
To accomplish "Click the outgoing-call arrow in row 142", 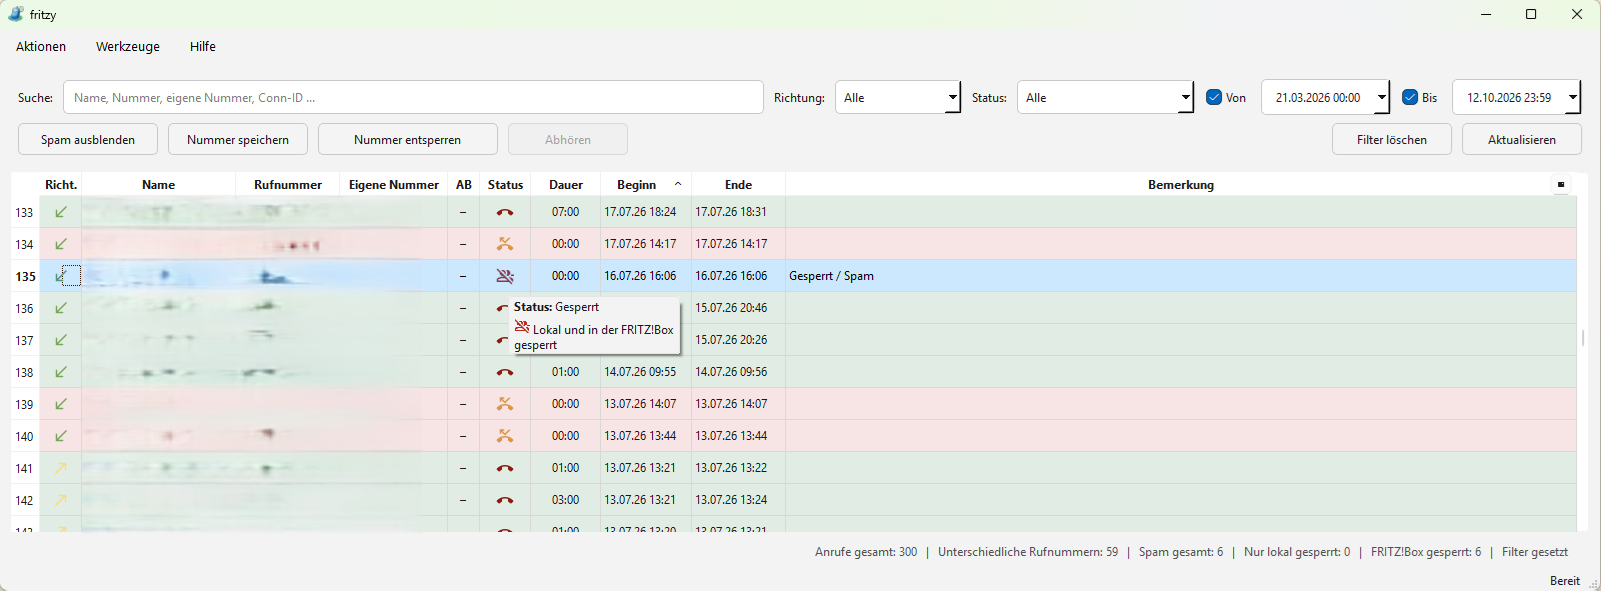I will coord(61,500).
